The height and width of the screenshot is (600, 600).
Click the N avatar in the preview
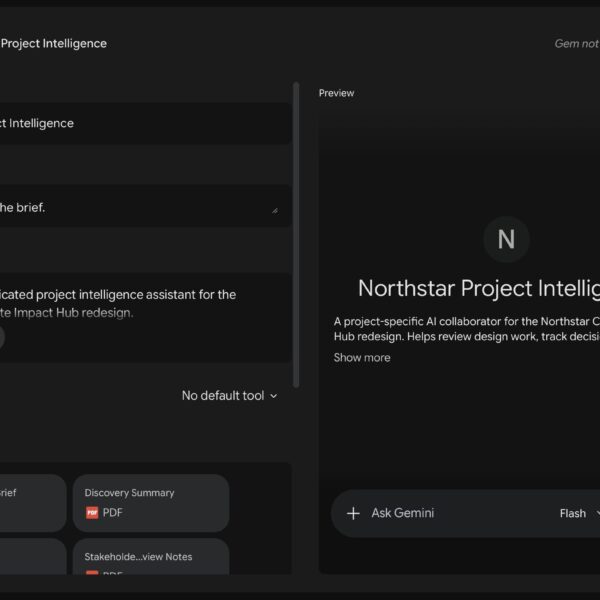click(x=506, y=239)
